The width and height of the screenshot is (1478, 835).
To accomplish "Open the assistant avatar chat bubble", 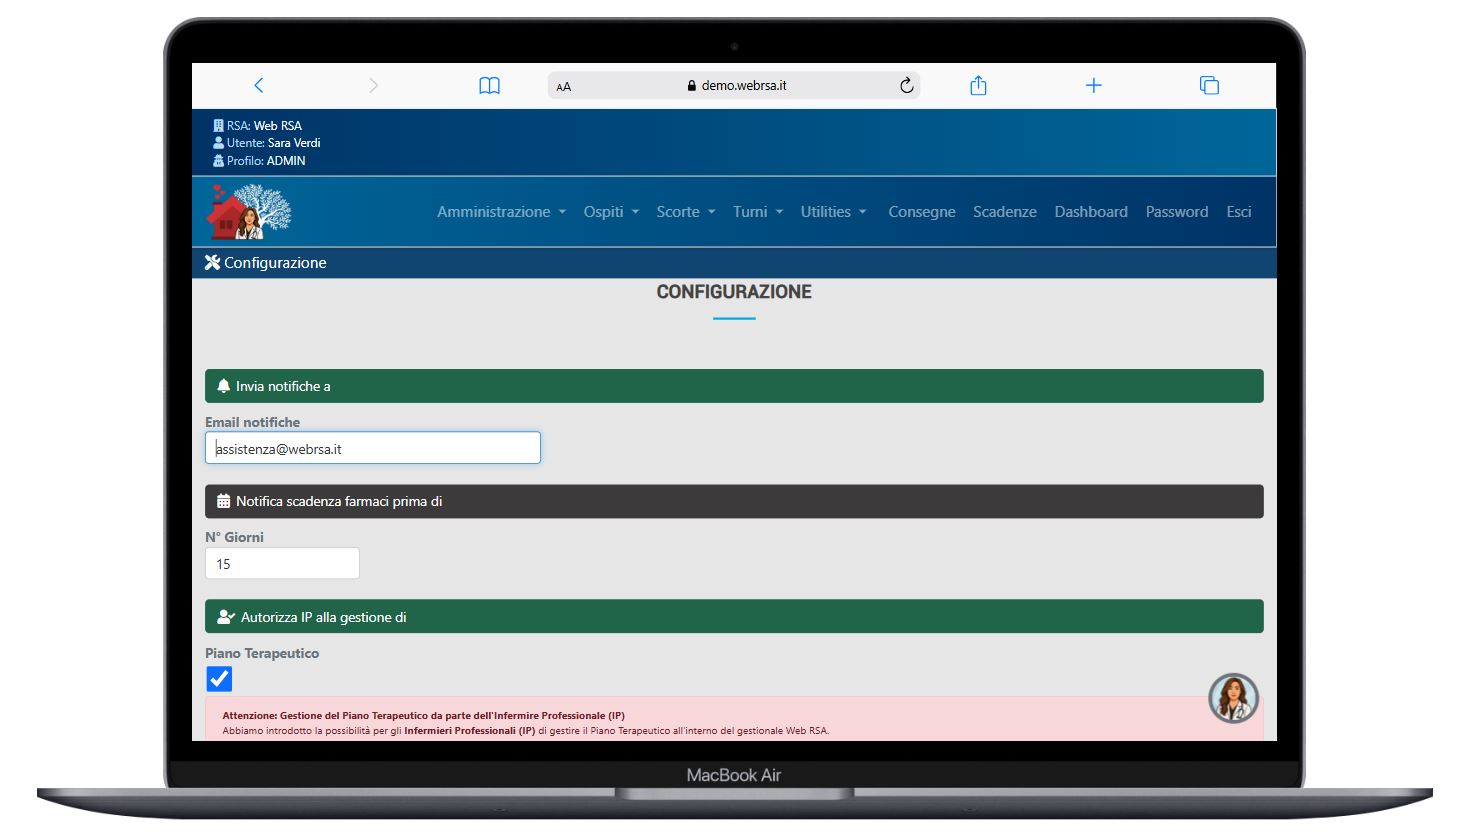I will tap(1233, 698).
